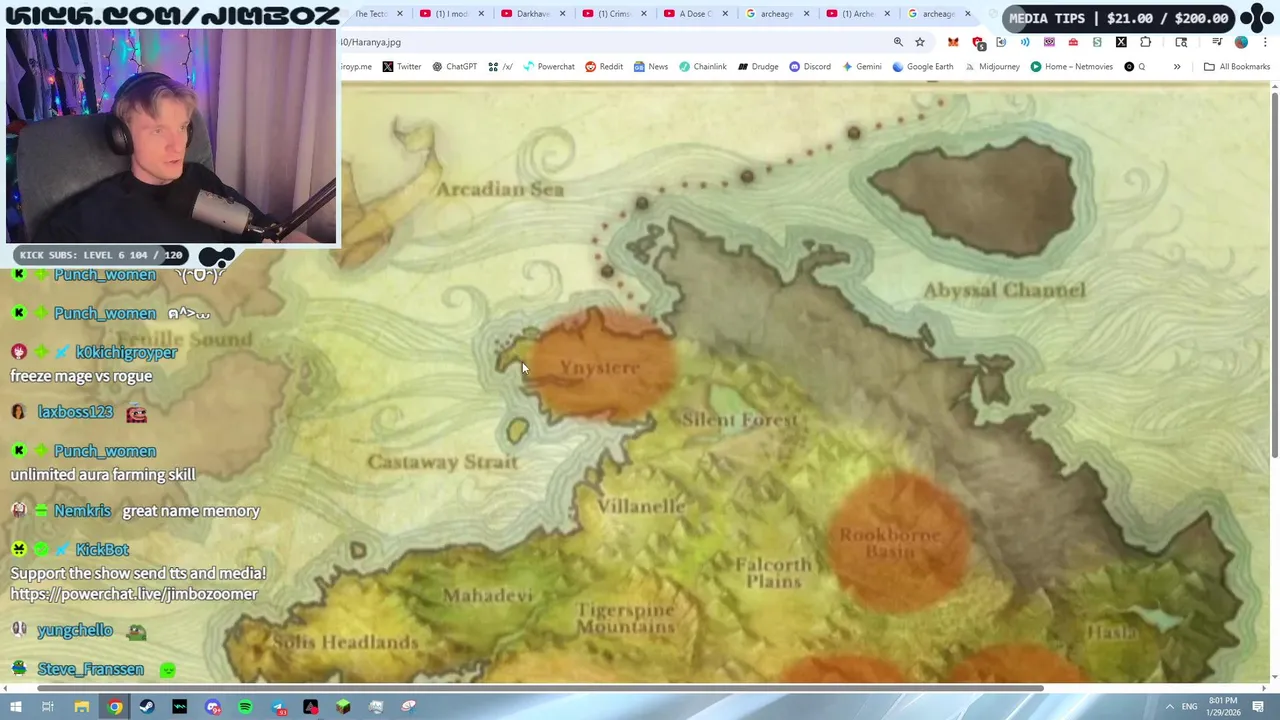Open the ChatGPT bookmark
The width and height of the screenshot is (1280, 720).
(x=454, y=67)
